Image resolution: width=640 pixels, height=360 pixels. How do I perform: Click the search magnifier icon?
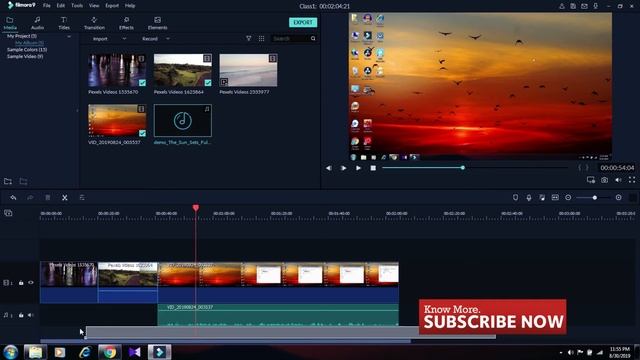coord(313,38)
